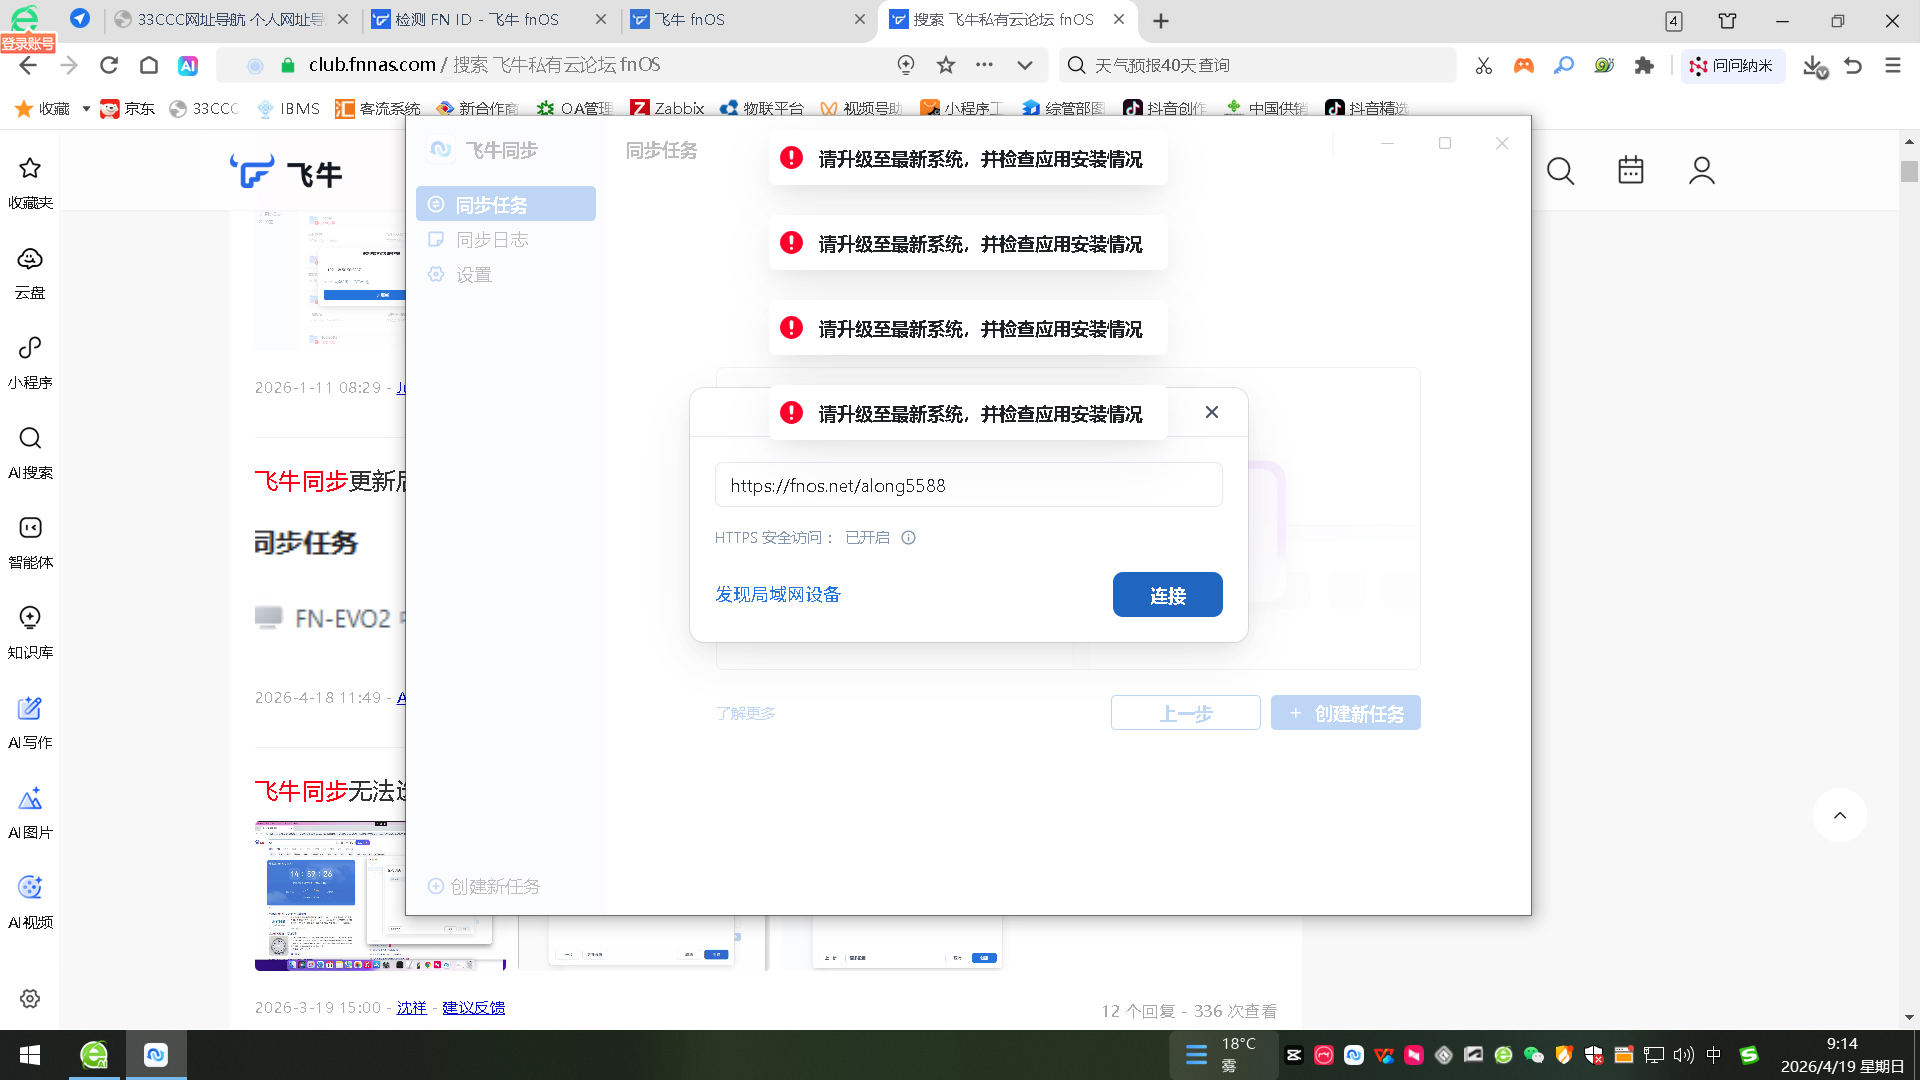Expand 收藏 bookmarks dropdown arrow

click(86, 108)
